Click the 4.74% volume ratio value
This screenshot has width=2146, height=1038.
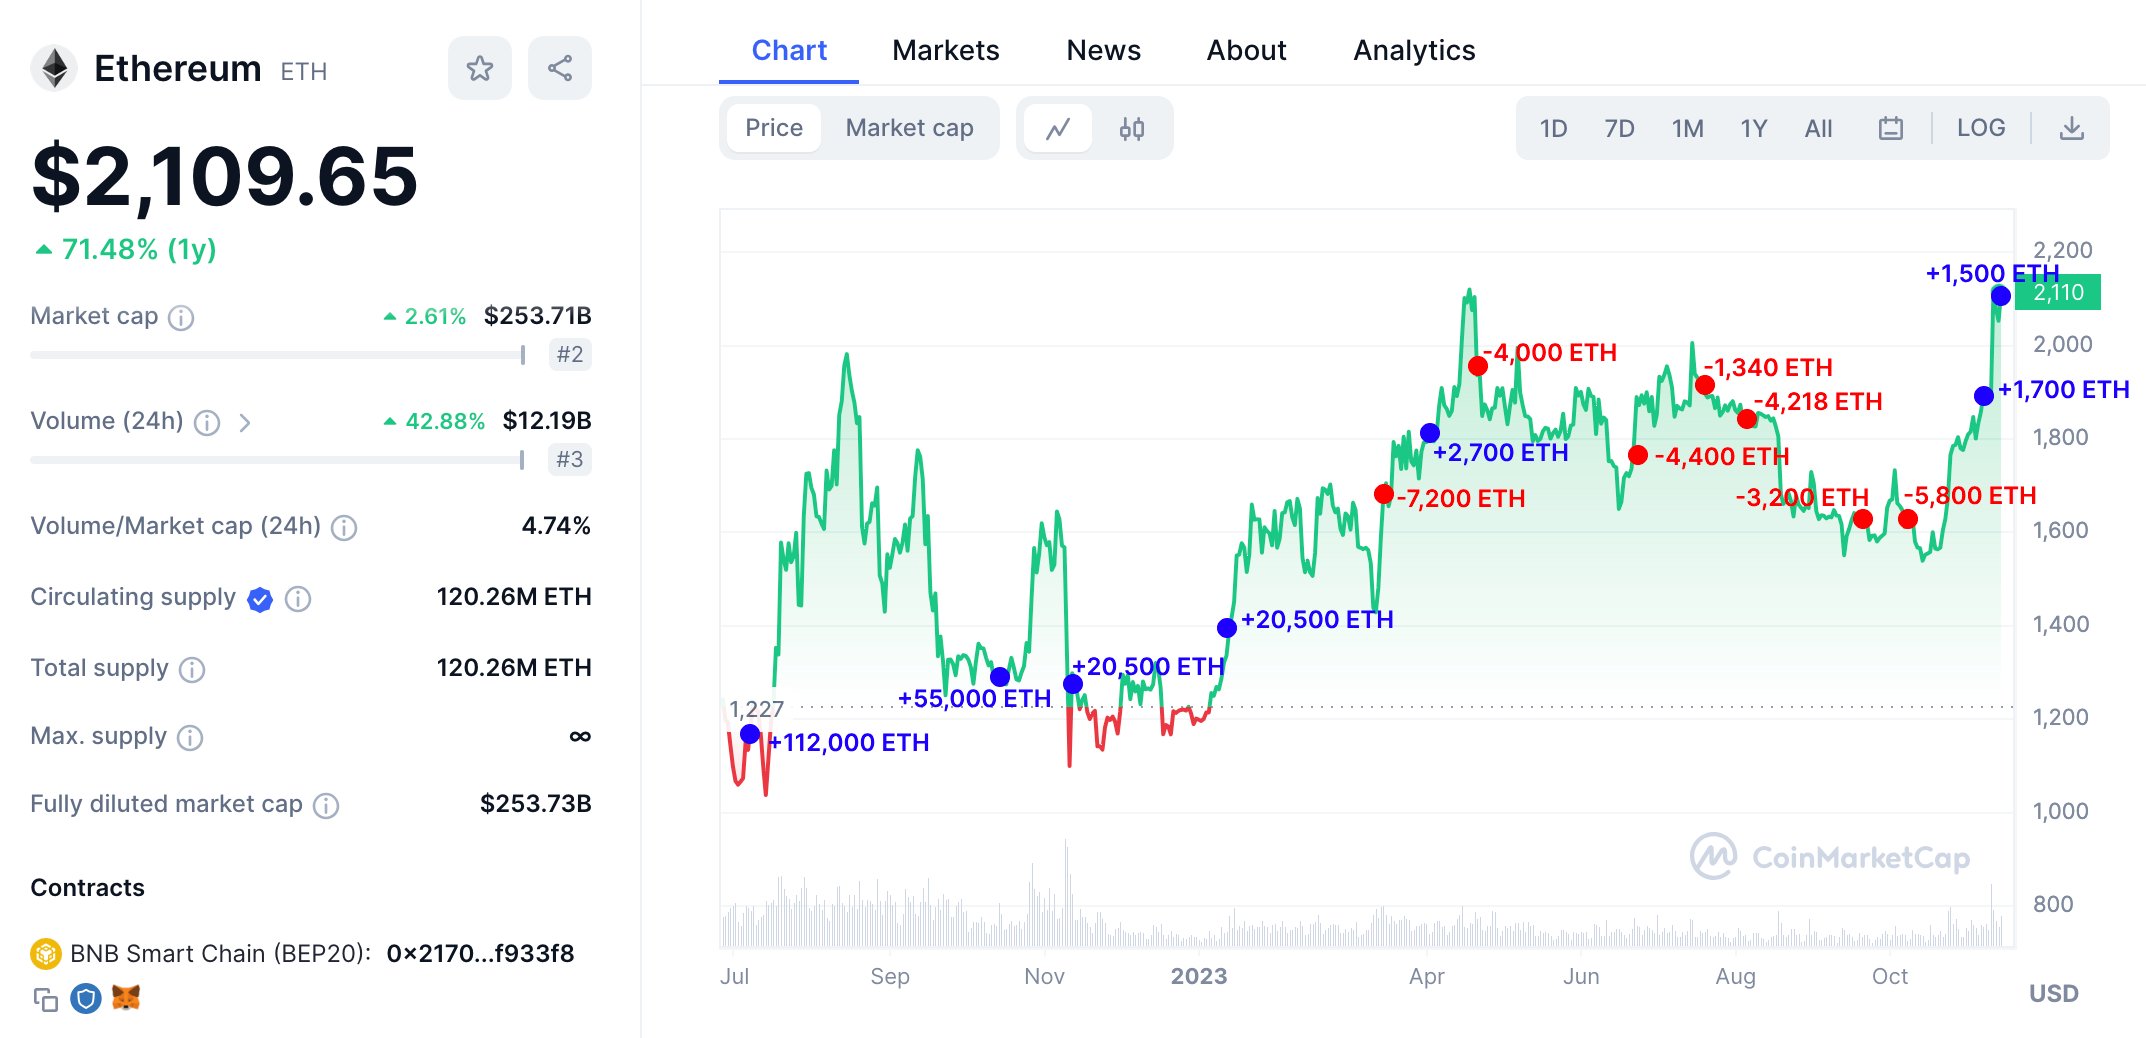pos(556,526)
